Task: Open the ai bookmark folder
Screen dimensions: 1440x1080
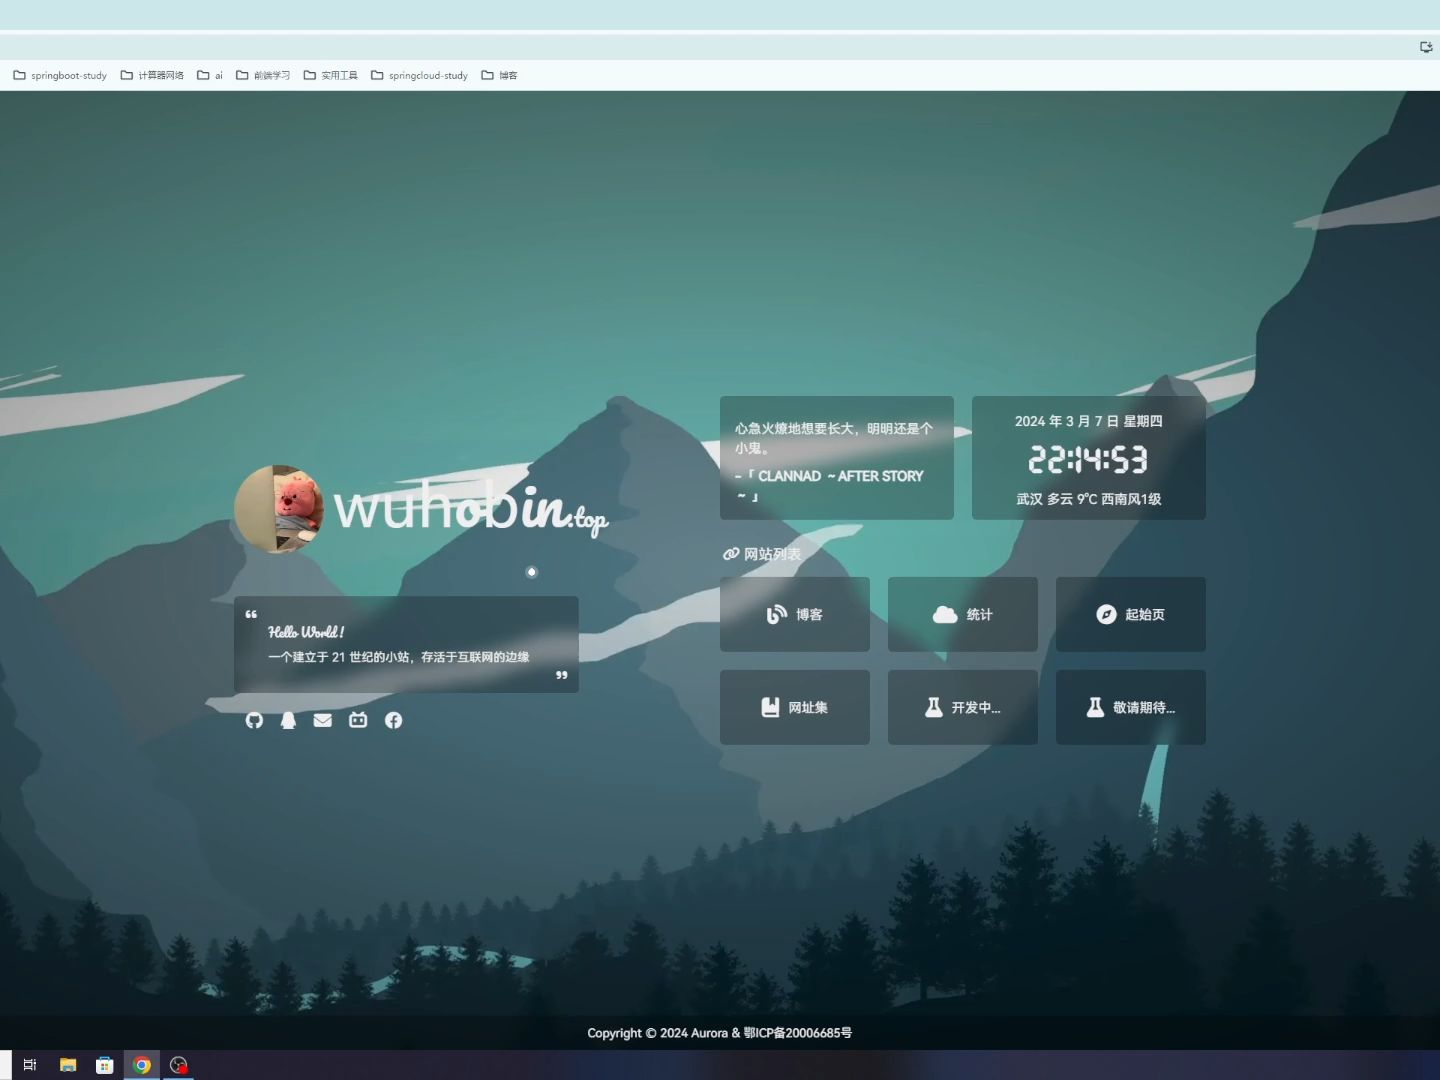Action: coord(210,75)
